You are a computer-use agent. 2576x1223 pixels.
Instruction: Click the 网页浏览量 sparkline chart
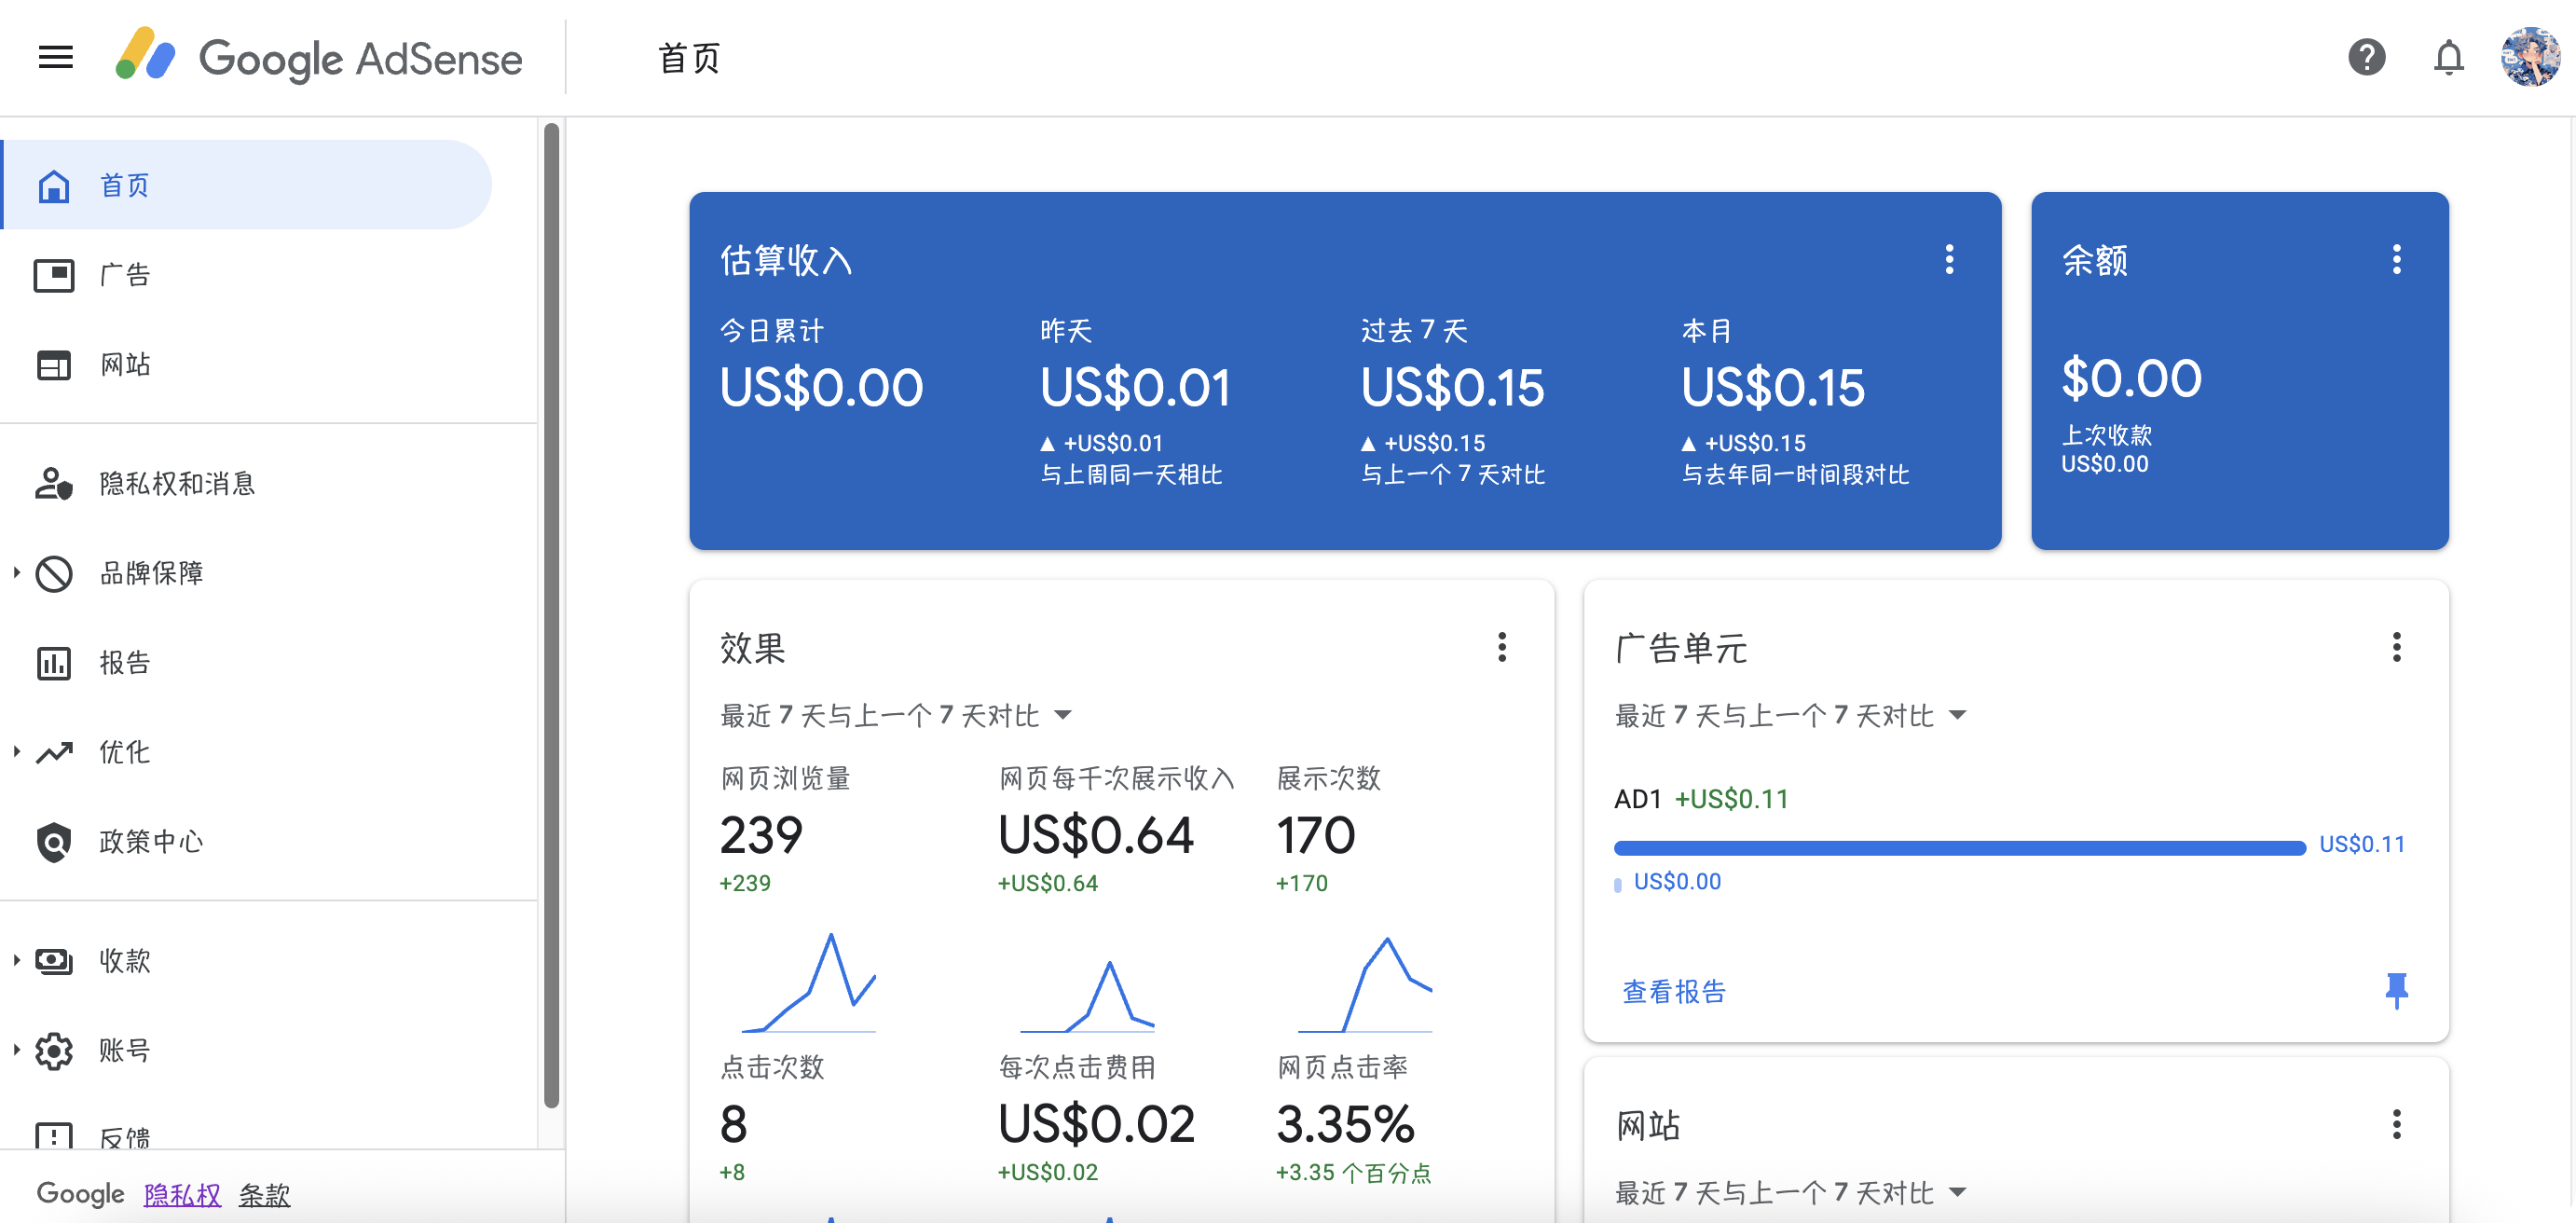(808, 982)
